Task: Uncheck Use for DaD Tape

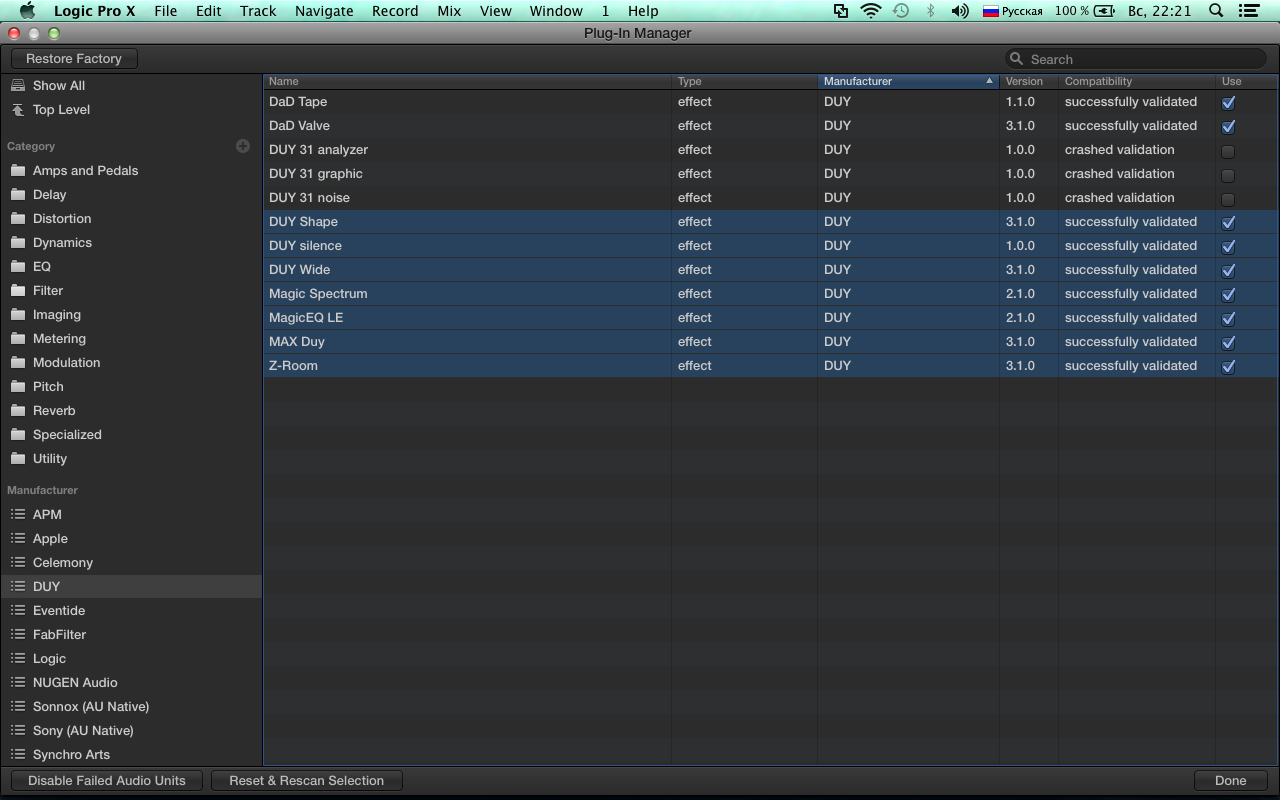Action: (x=1228, y=102)
